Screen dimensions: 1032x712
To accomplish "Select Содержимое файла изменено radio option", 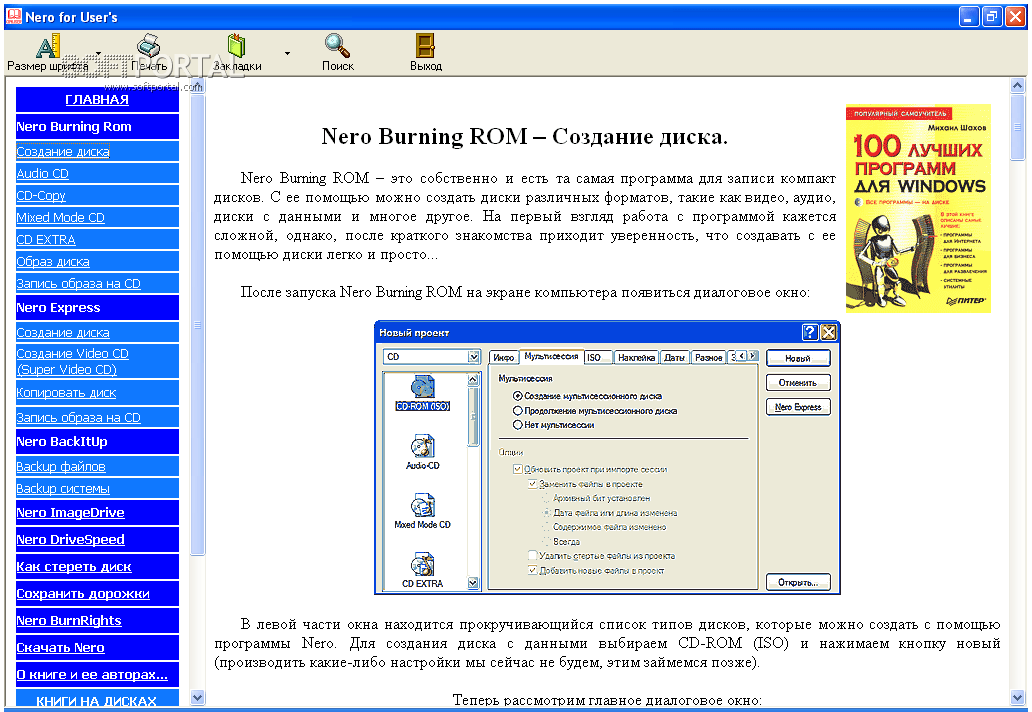I will click(x=546, y=527).
